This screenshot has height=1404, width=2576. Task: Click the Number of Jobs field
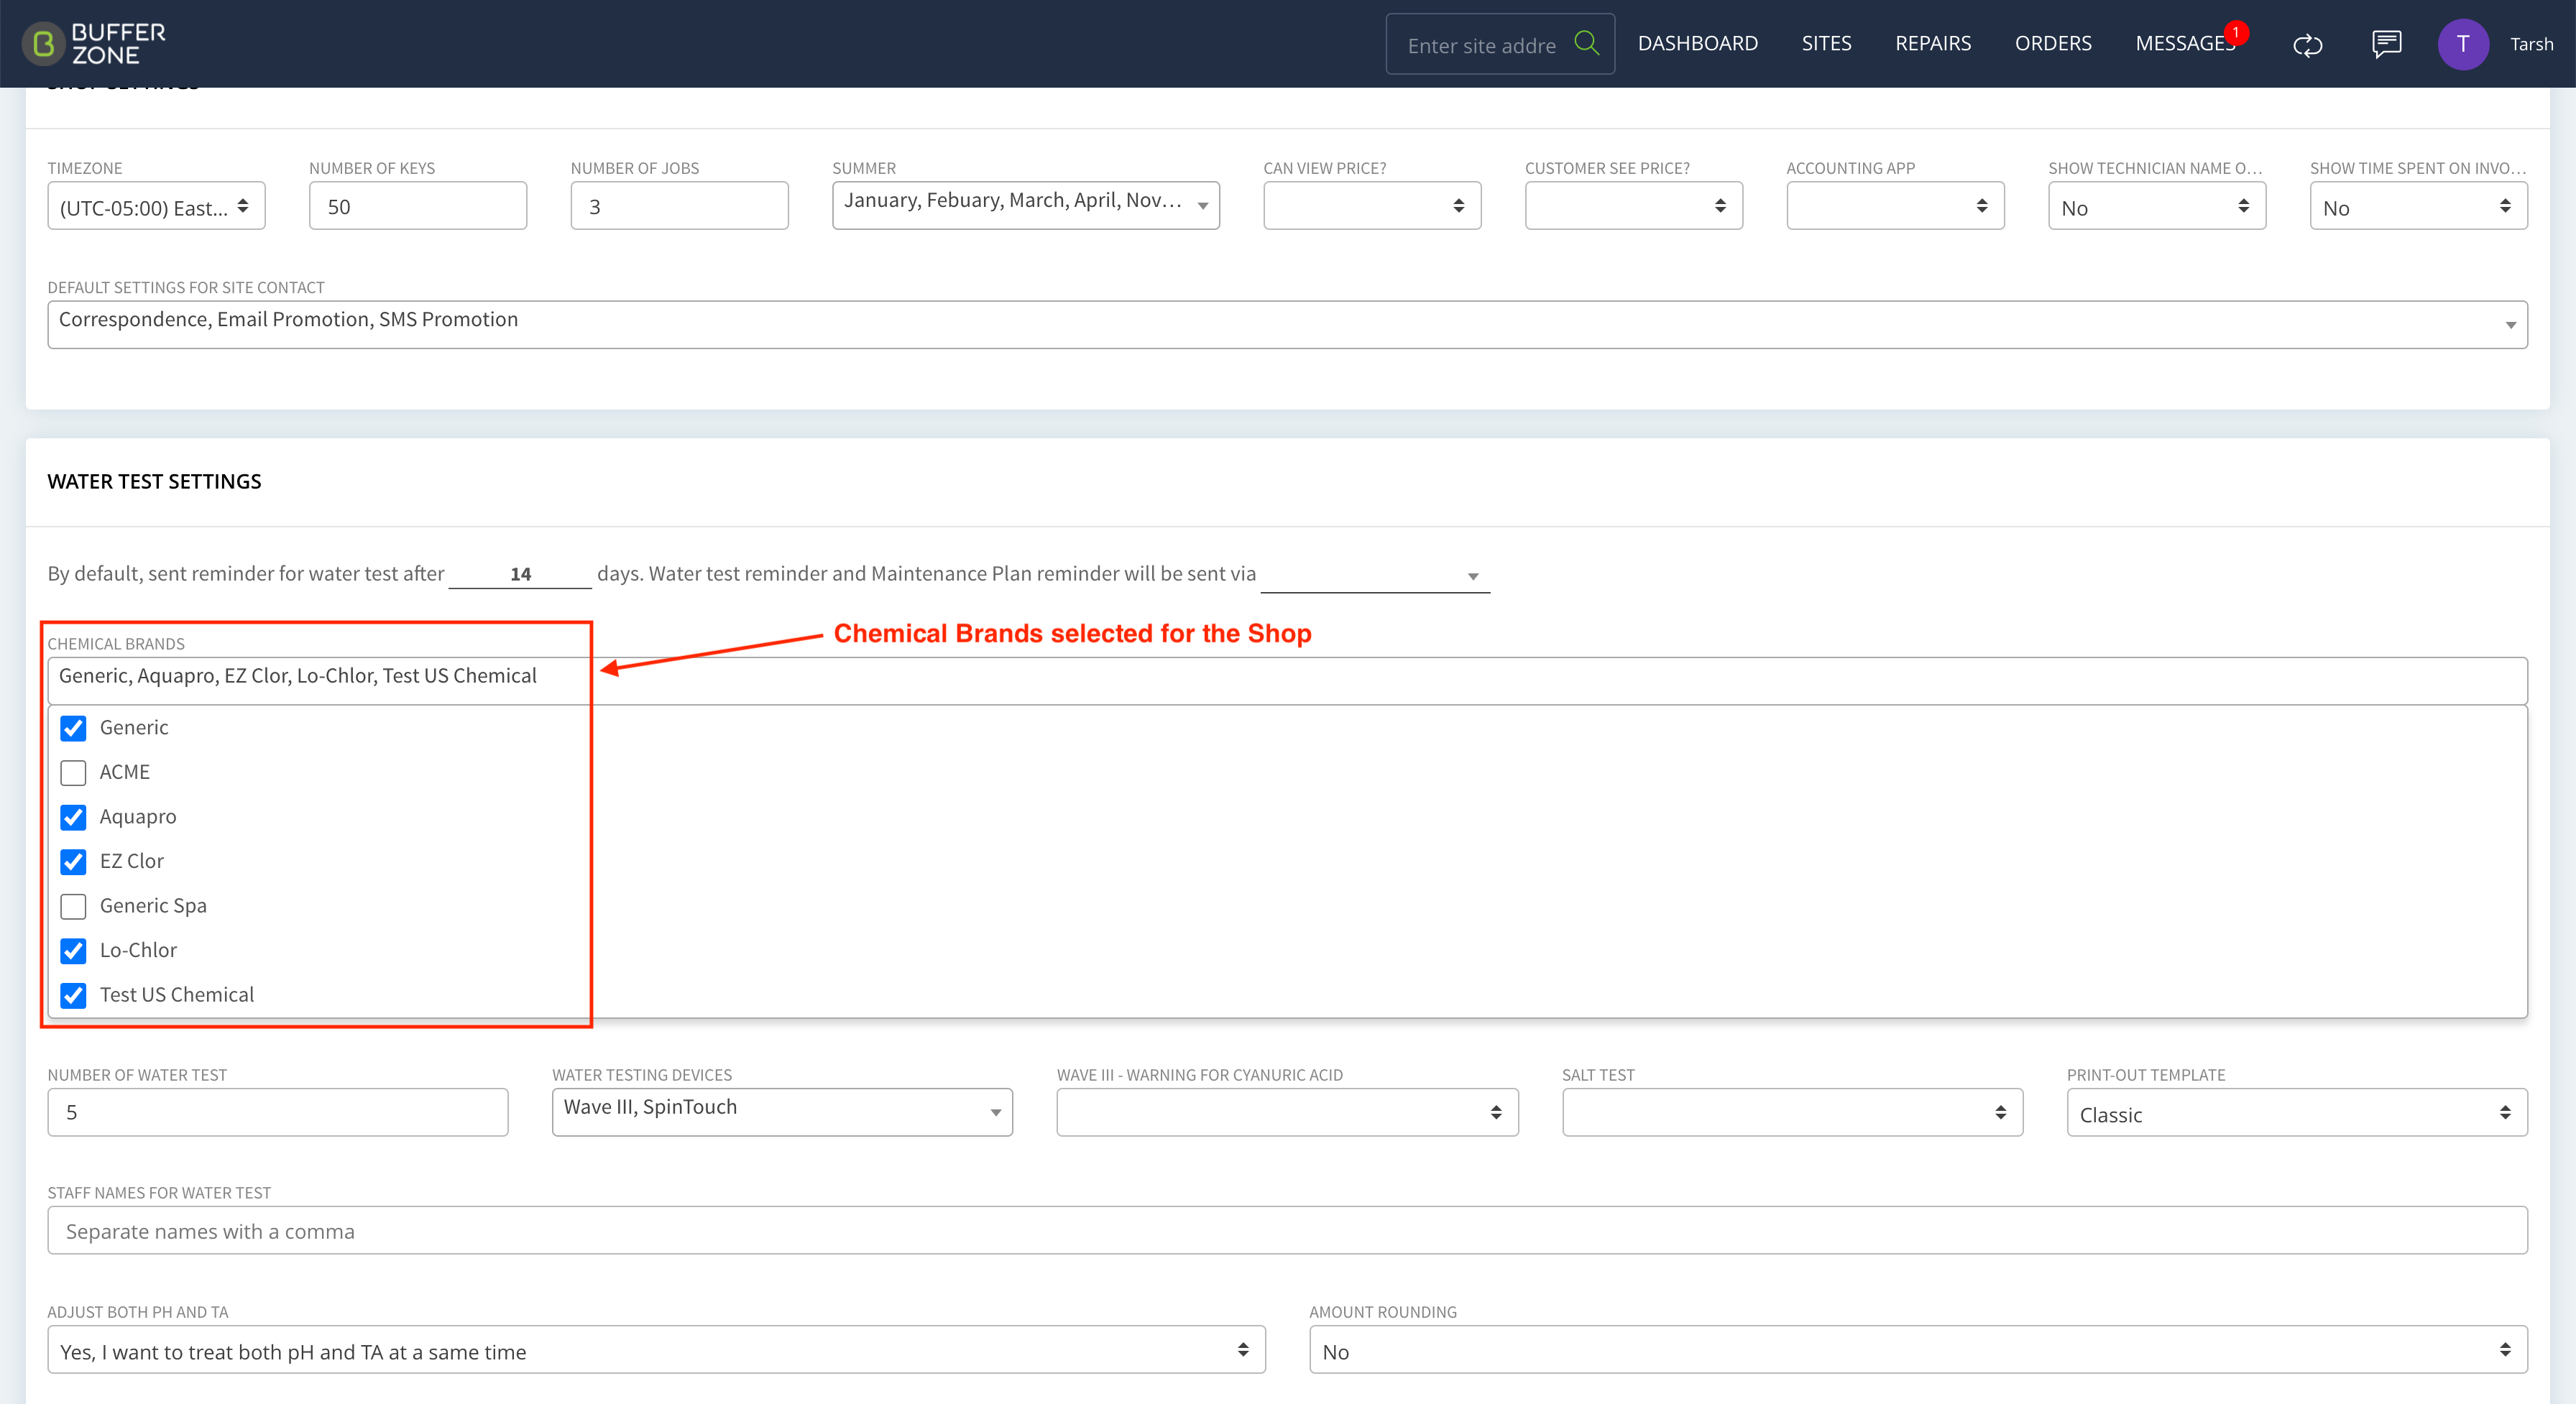679,206
